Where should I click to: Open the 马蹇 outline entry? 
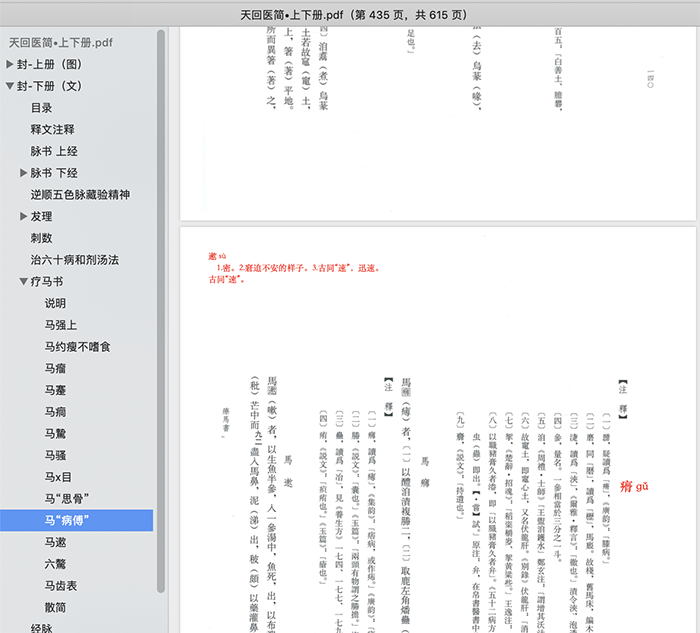click(x=55, y=390)
